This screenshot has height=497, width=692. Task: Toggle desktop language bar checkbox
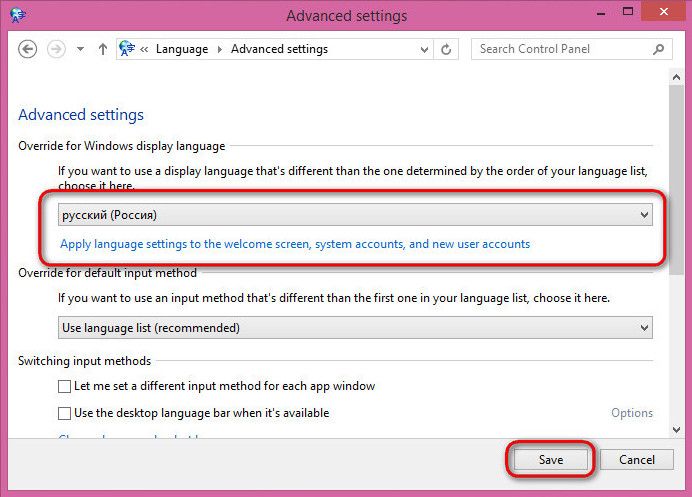tap(65, 413)
